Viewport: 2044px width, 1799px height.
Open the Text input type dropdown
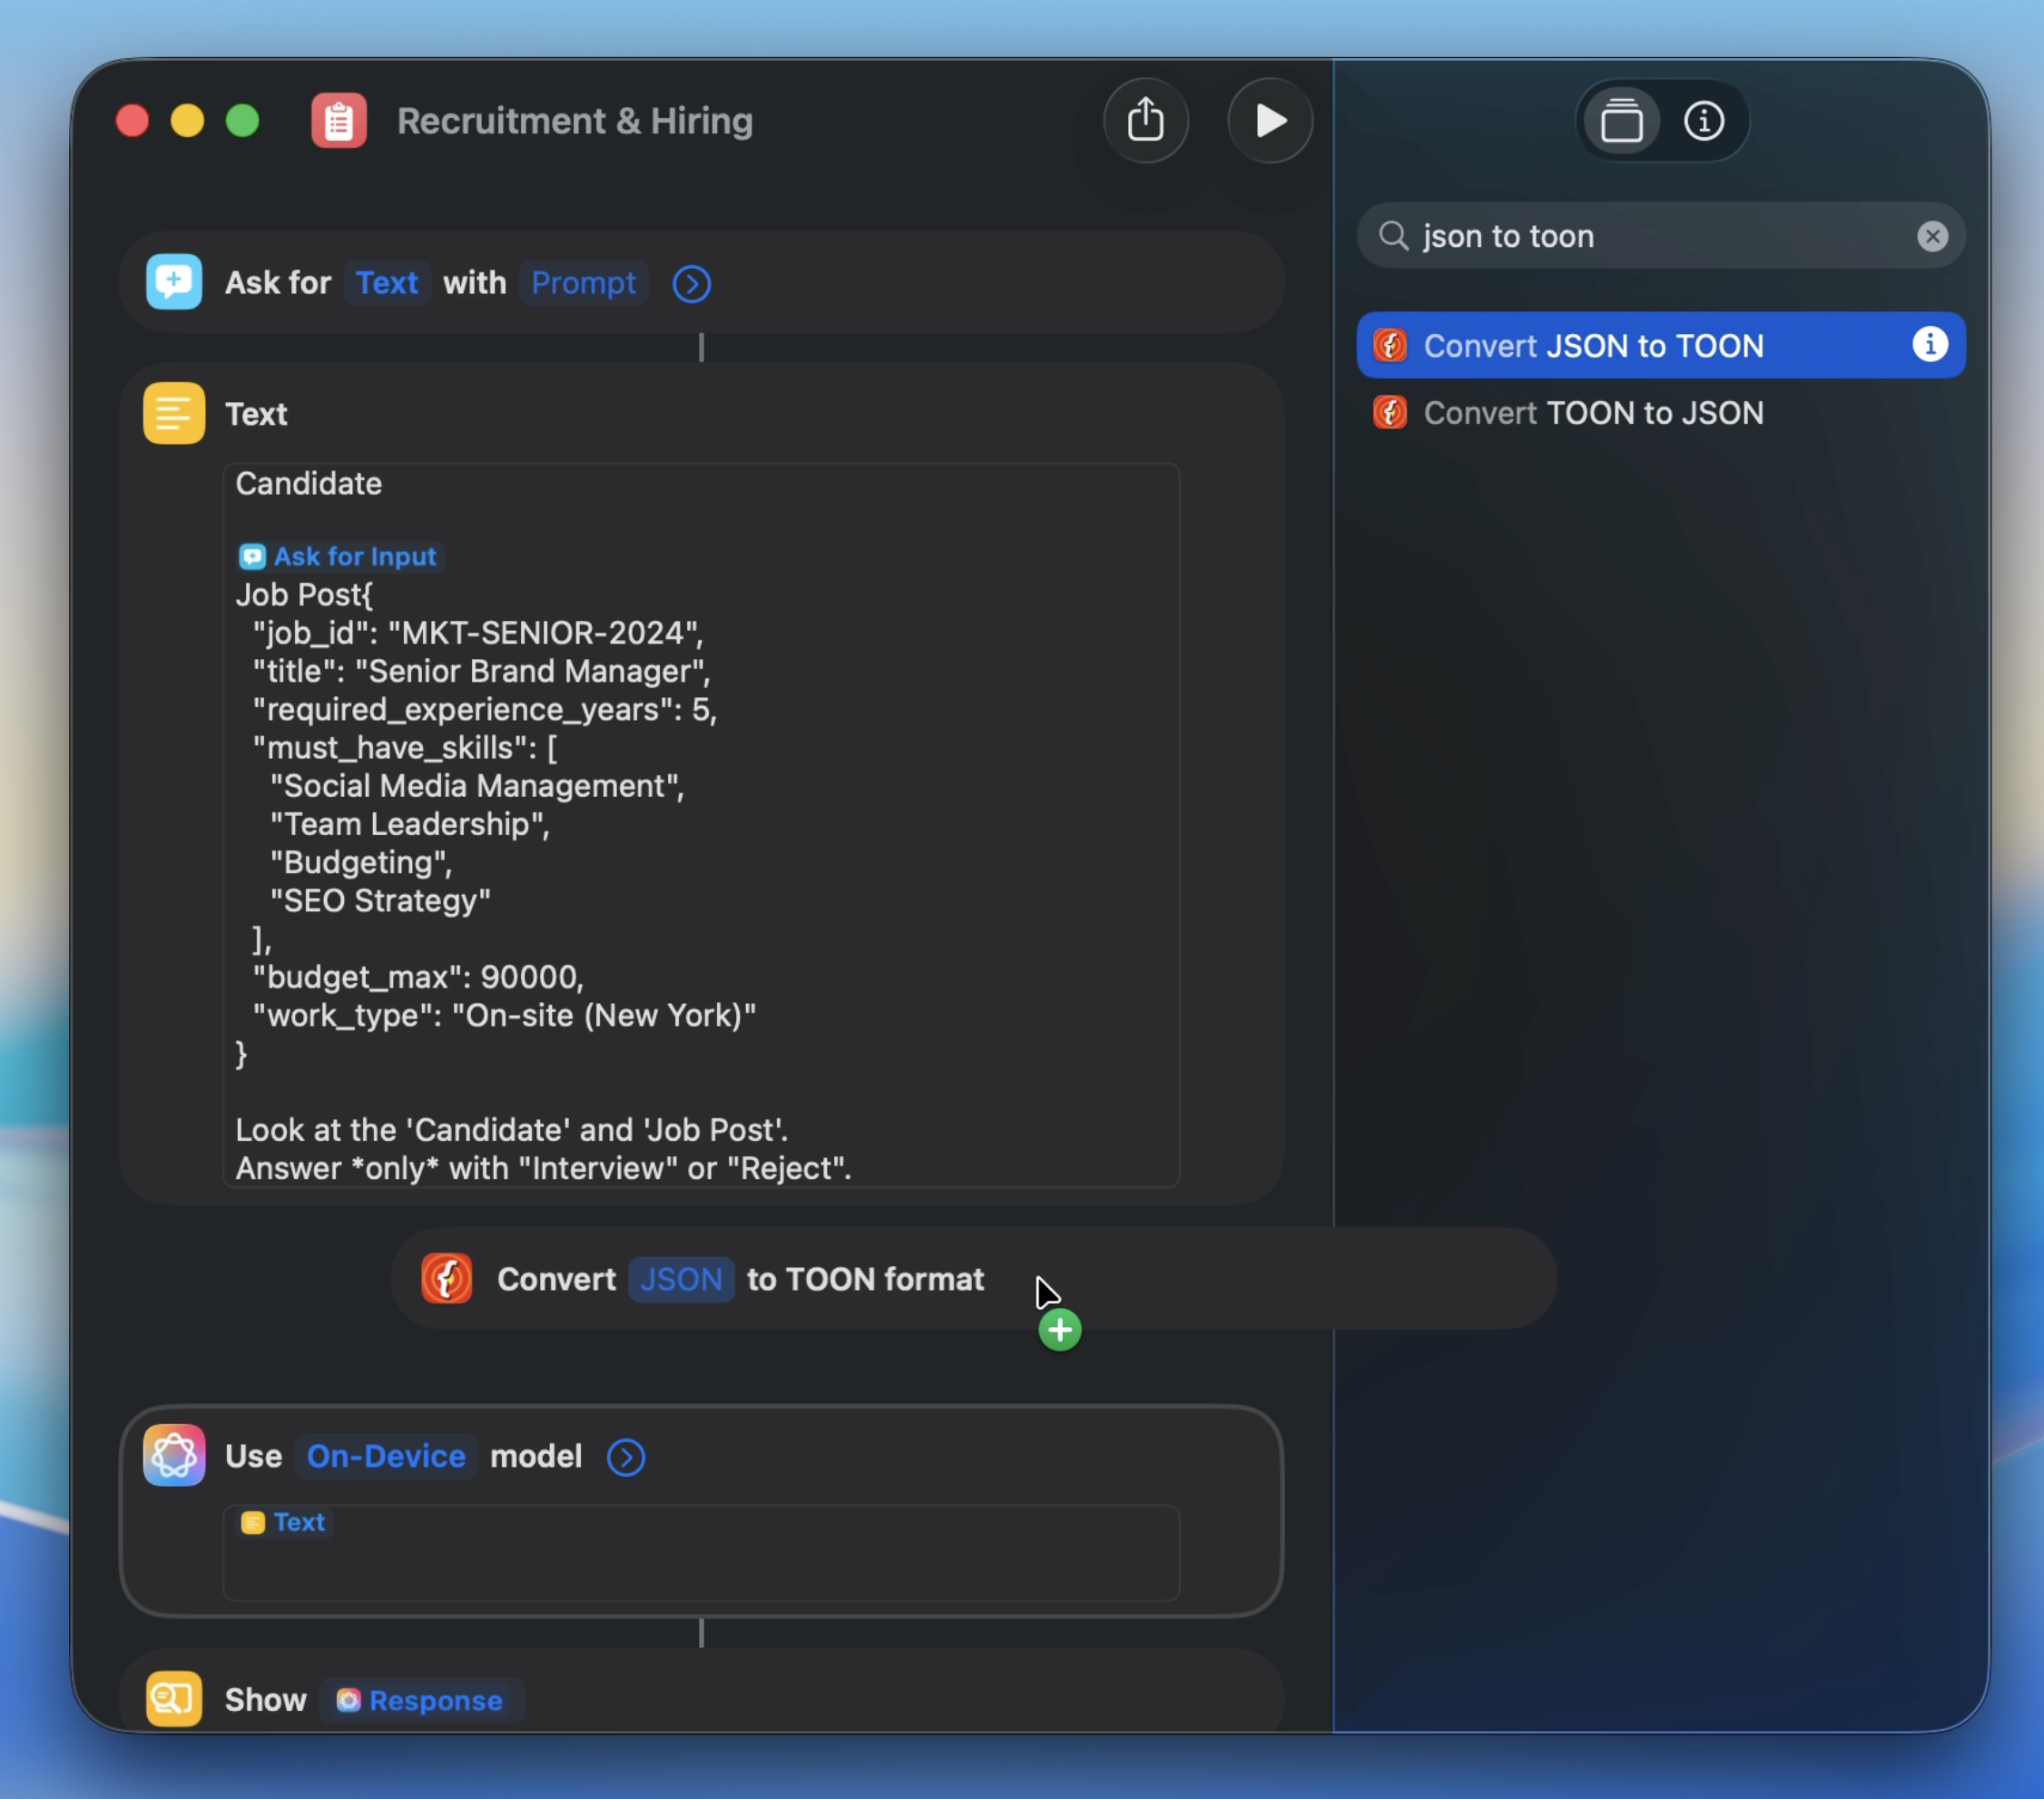click(387, 283)
